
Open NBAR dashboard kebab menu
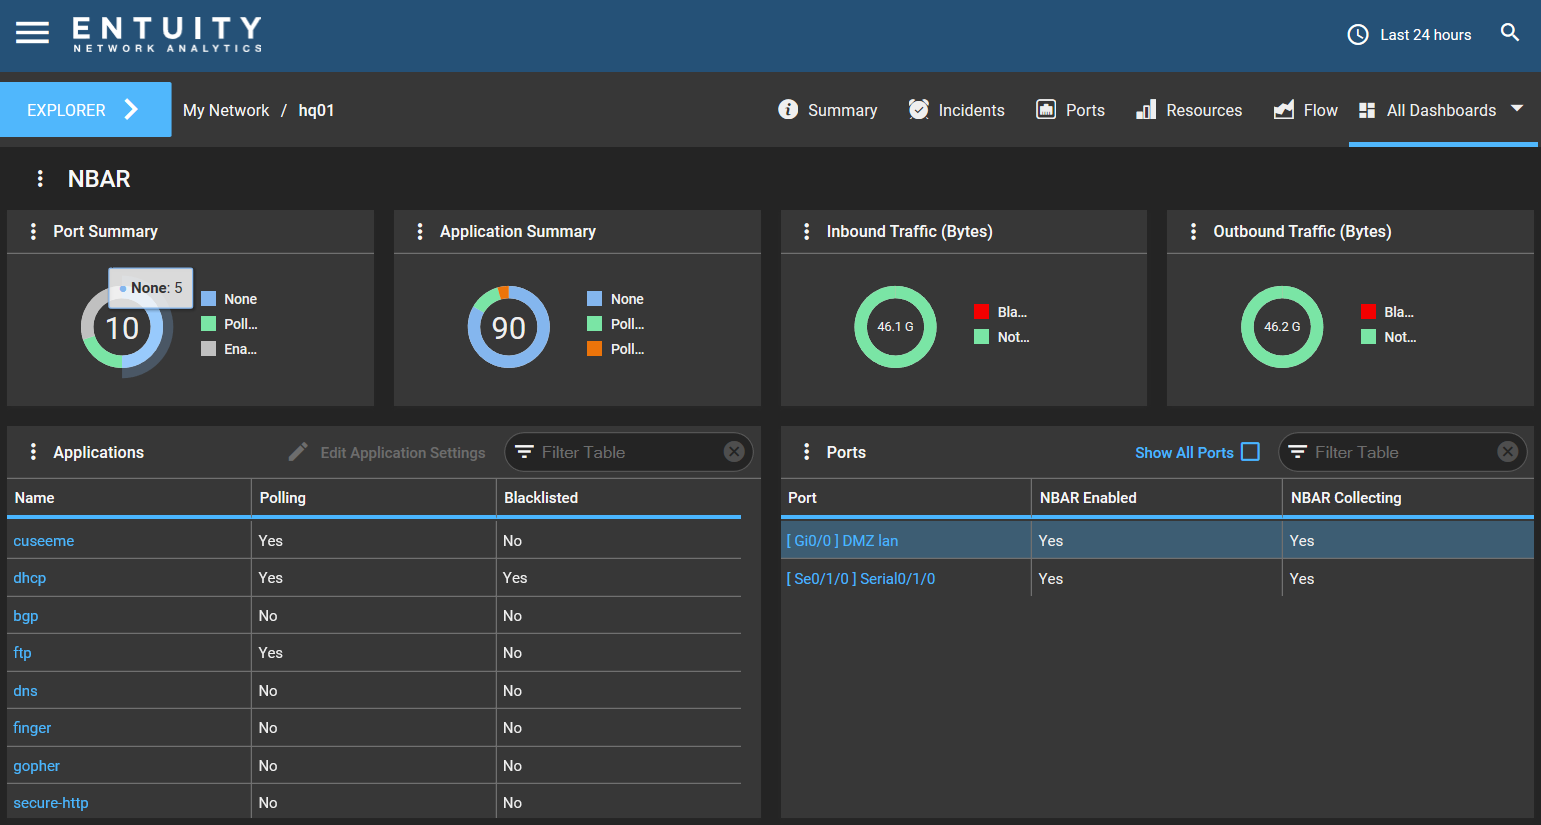[x=40, y=178]
